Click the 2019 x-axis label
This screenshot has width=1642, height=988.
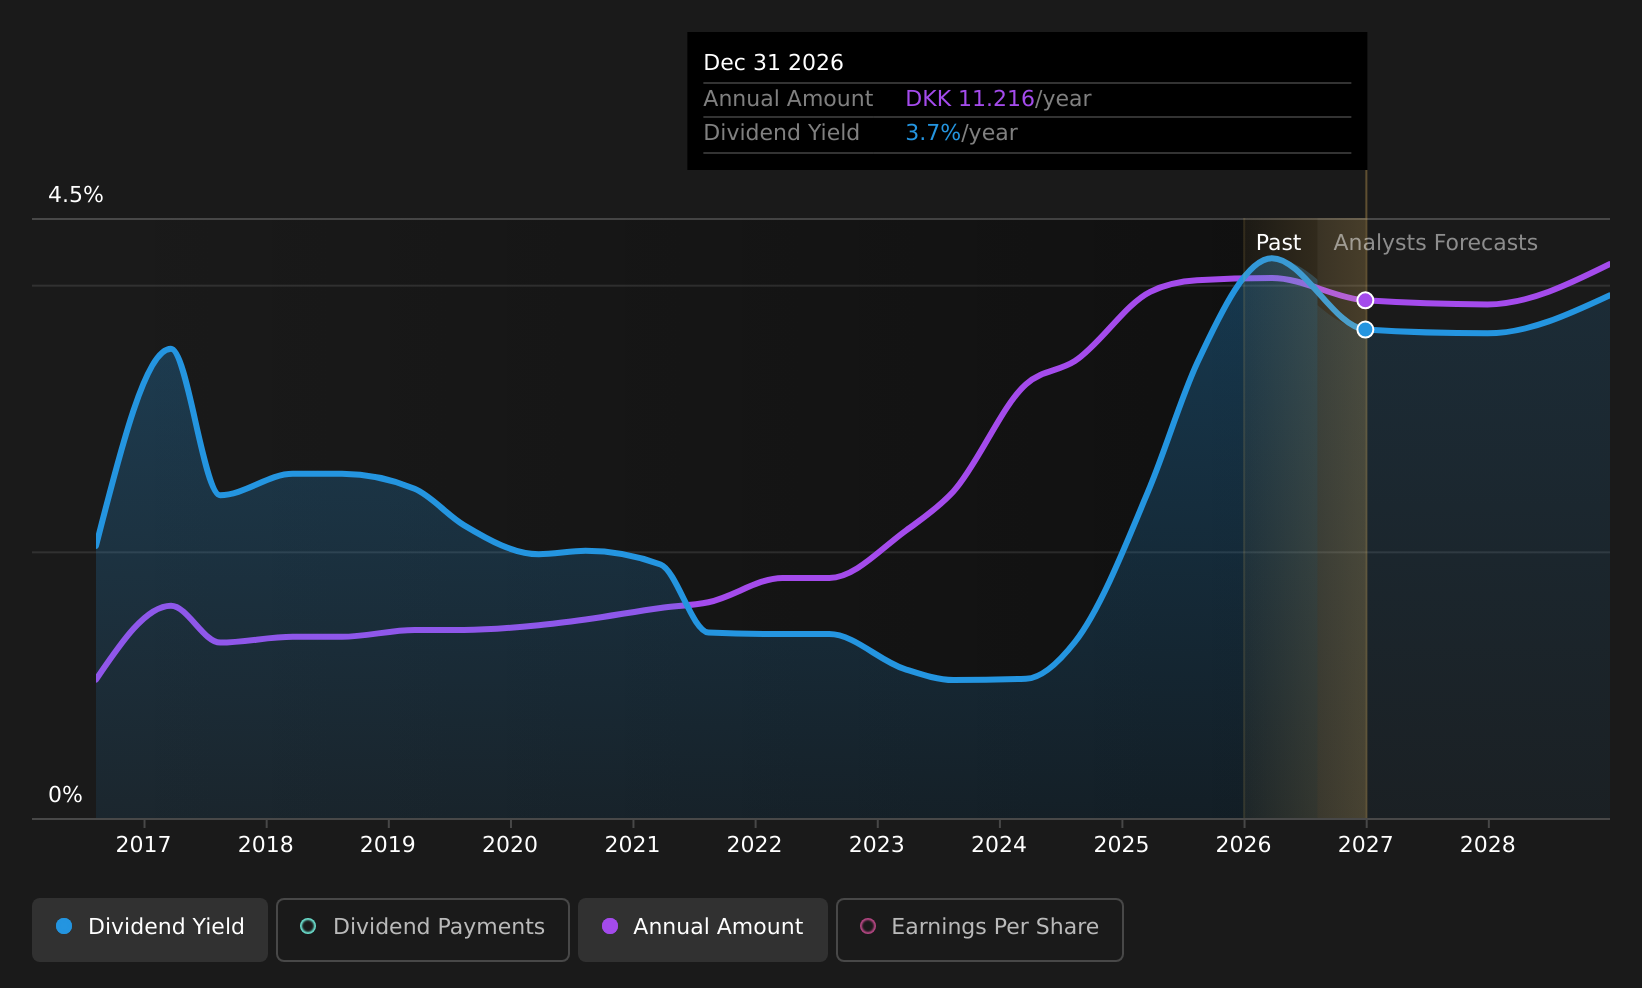pyautogui.click(x=388, y=845)
